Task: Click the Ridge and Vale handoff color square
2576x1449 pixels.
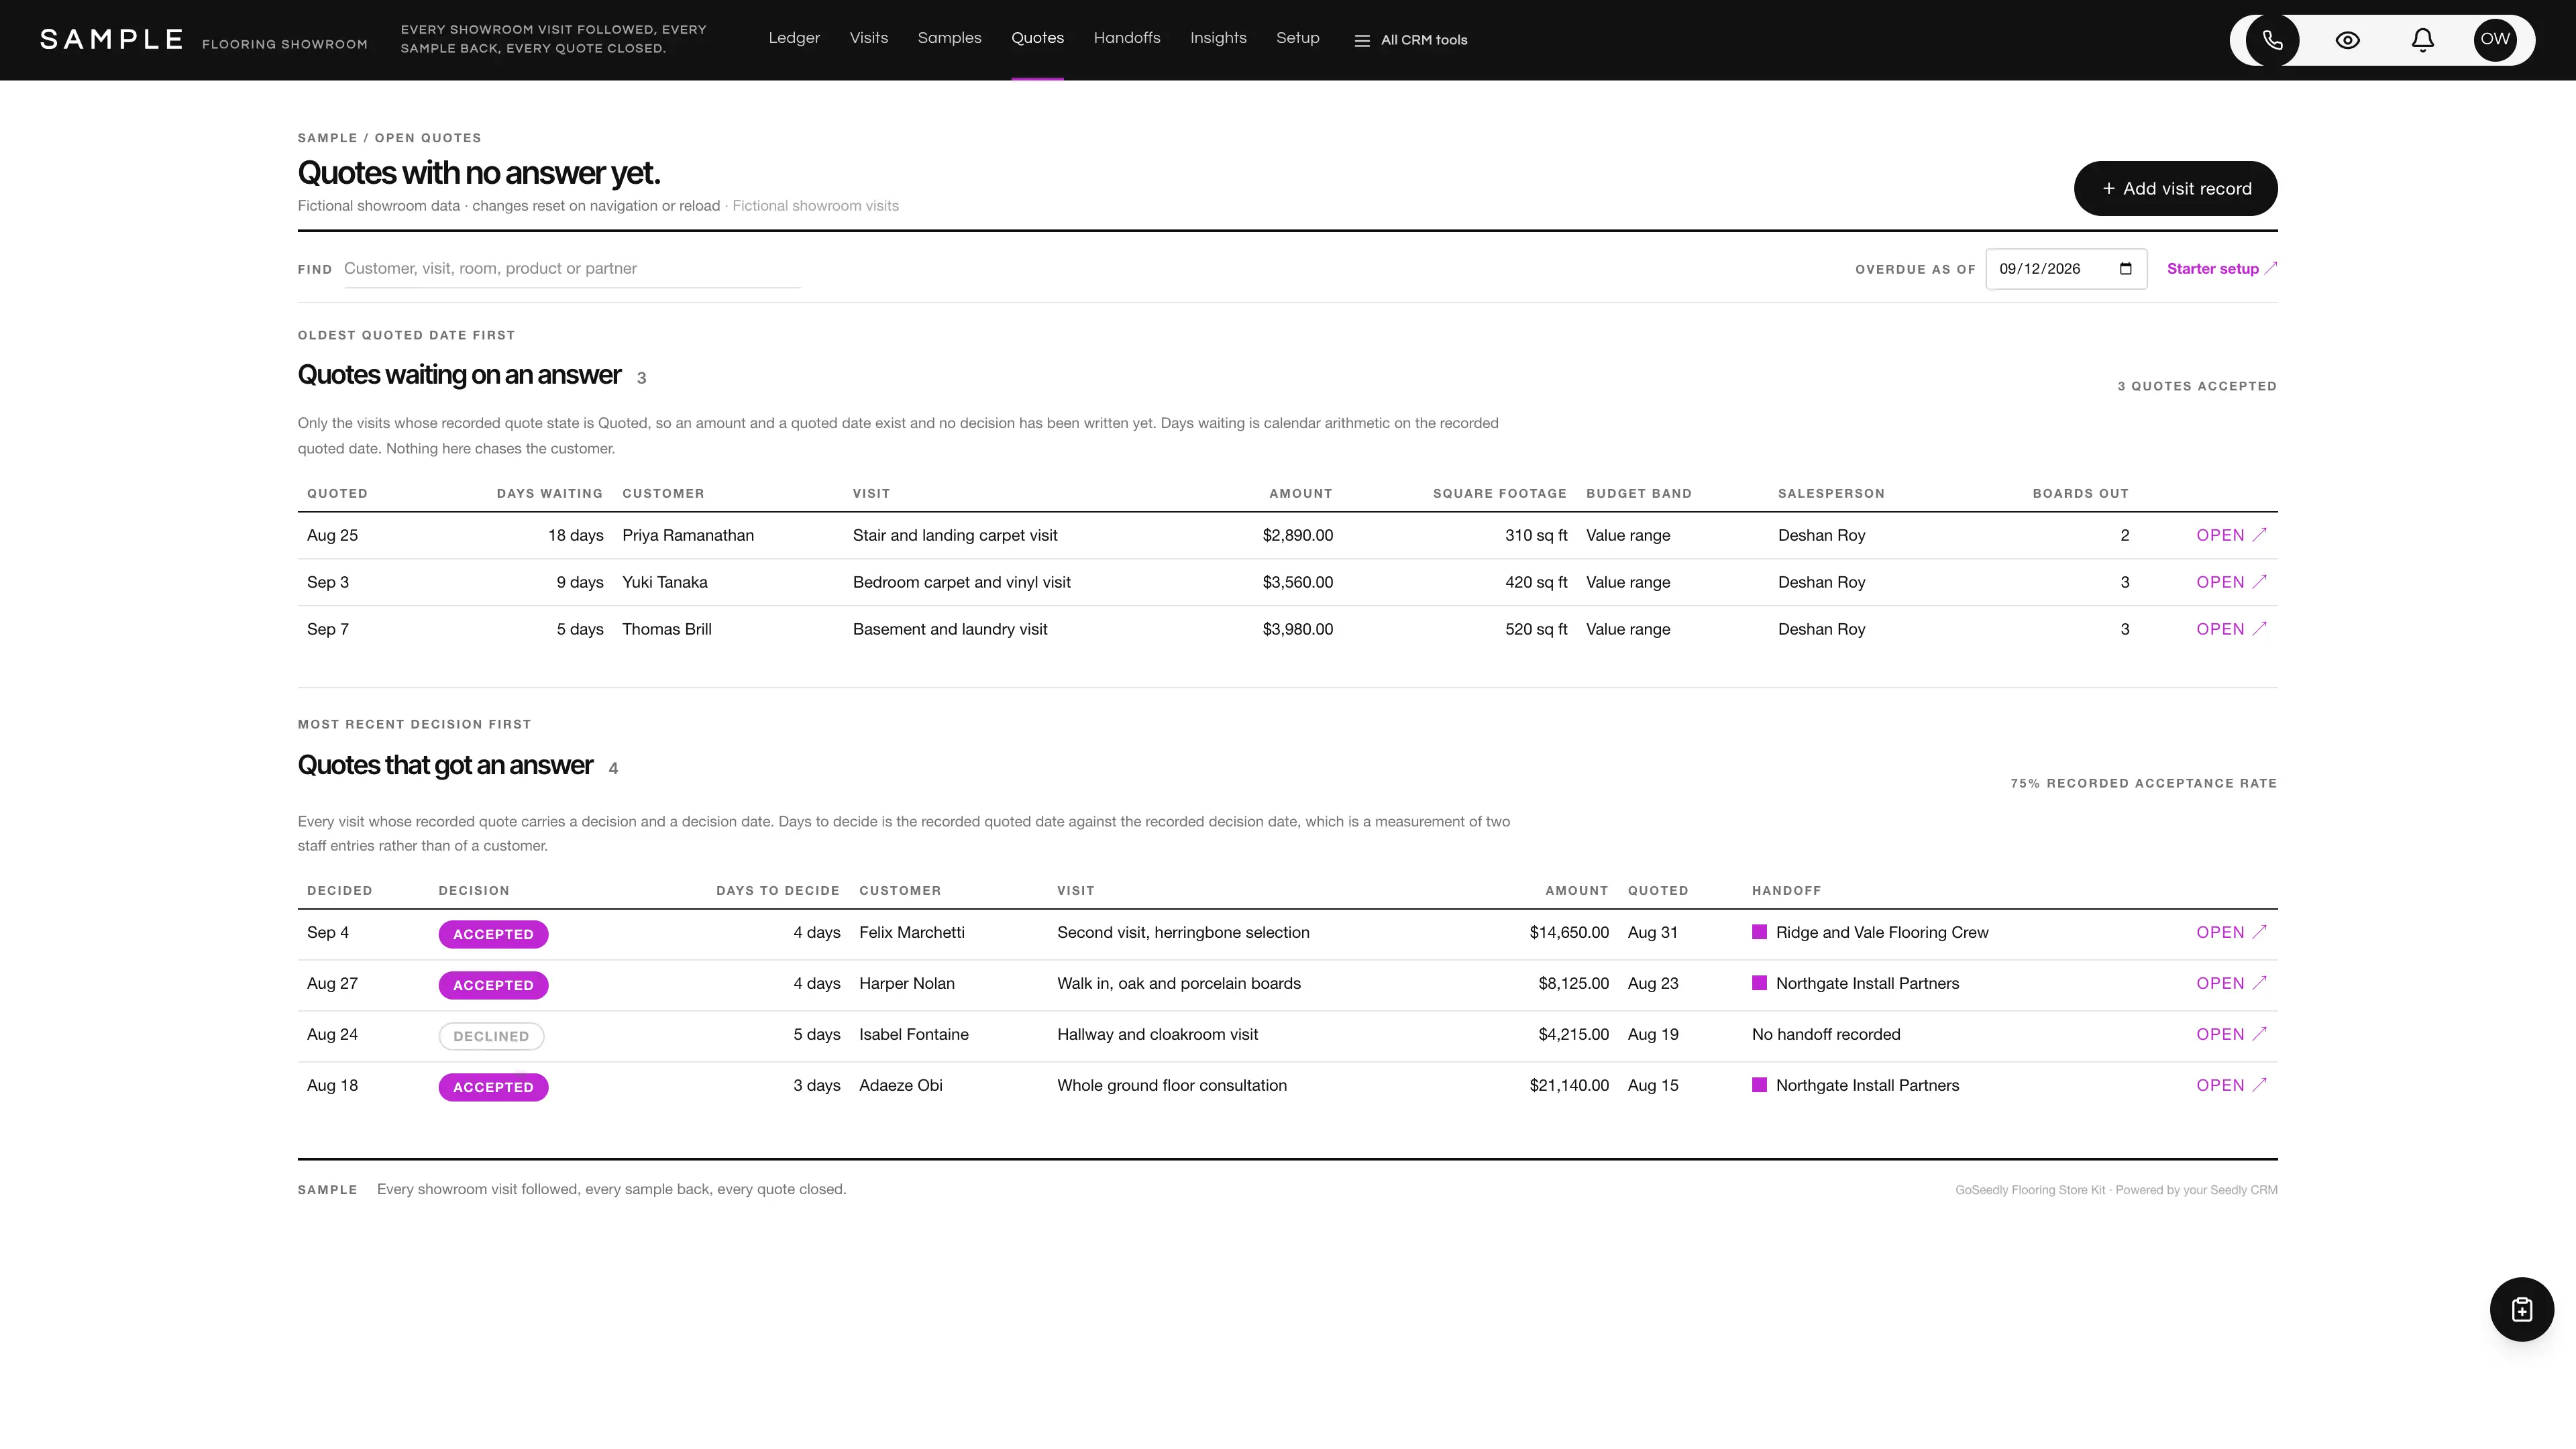Action: (1759, 932)
